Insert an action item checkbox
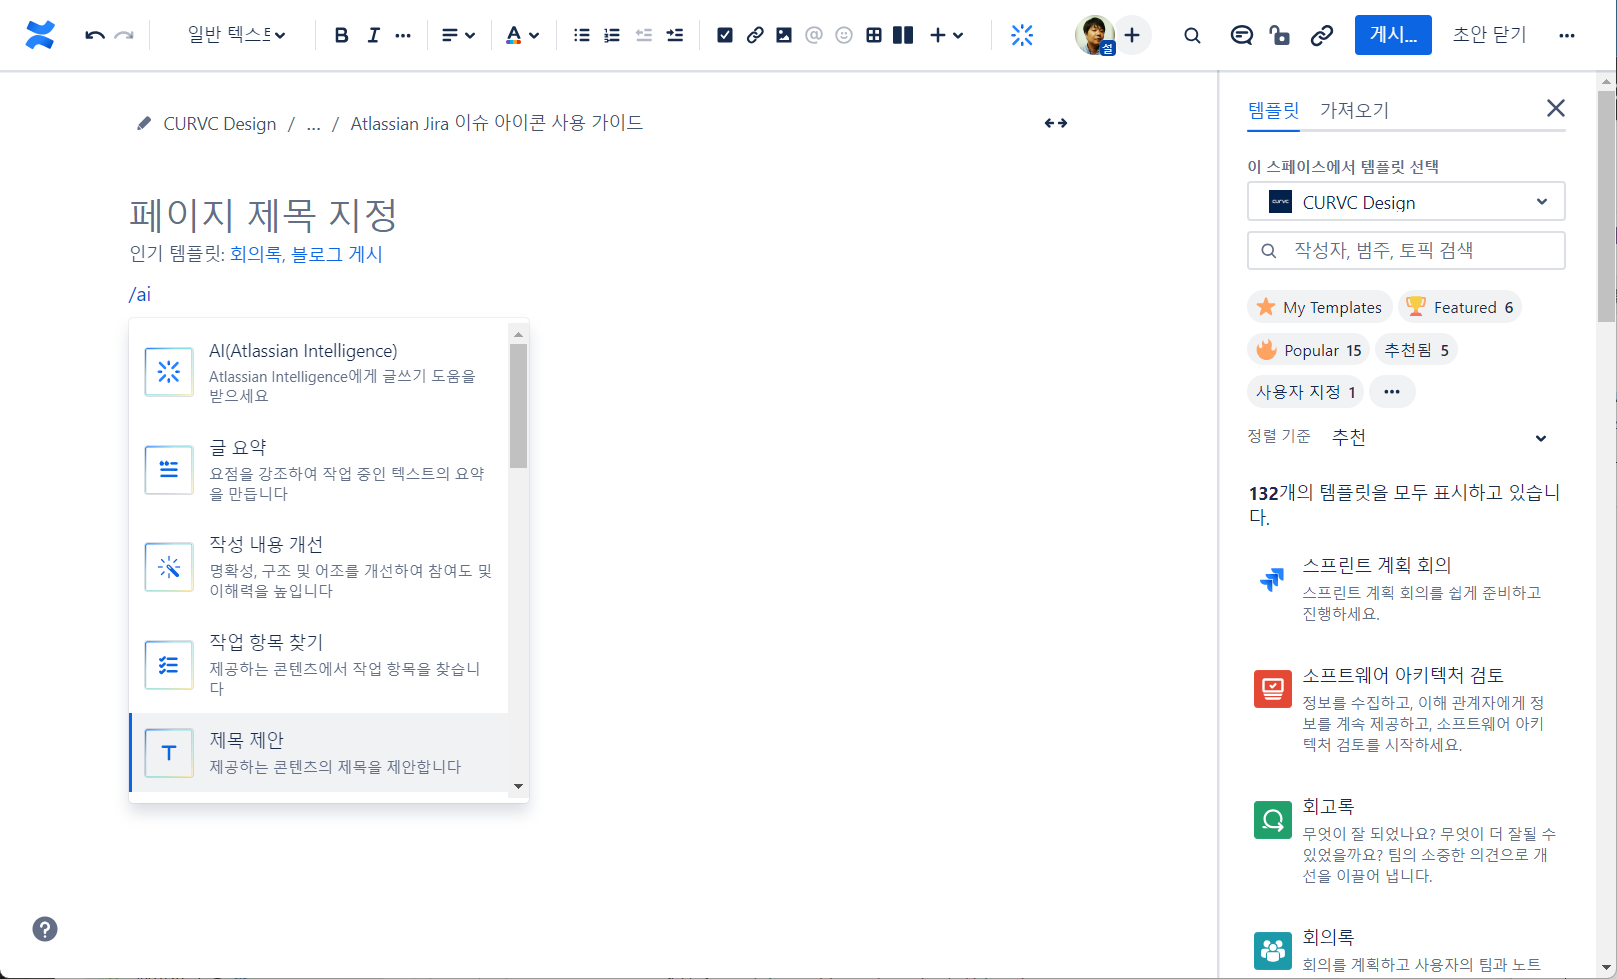 725,36
